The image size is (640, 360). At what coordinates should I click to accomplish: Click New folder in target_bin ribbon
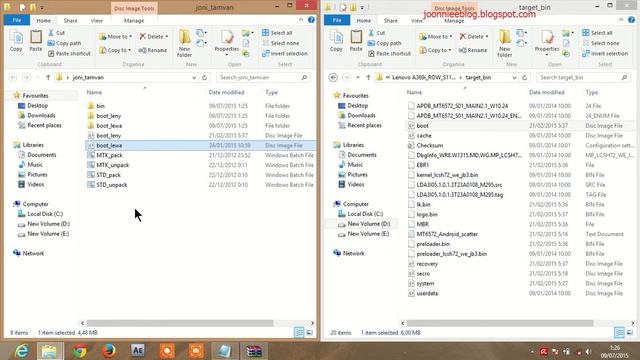[x=504, y=43]
